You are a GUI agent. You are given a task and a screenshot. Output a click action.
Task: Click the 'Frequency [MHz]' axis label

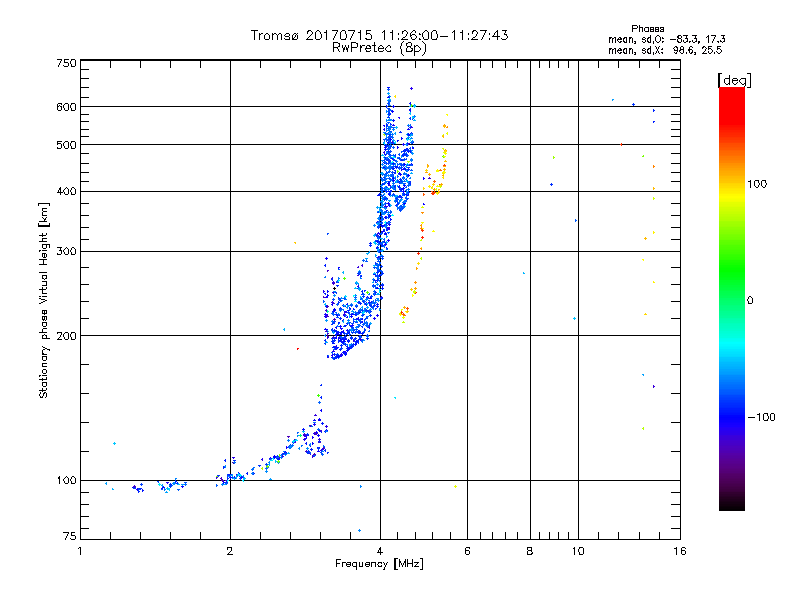click(x=379, y=564)
